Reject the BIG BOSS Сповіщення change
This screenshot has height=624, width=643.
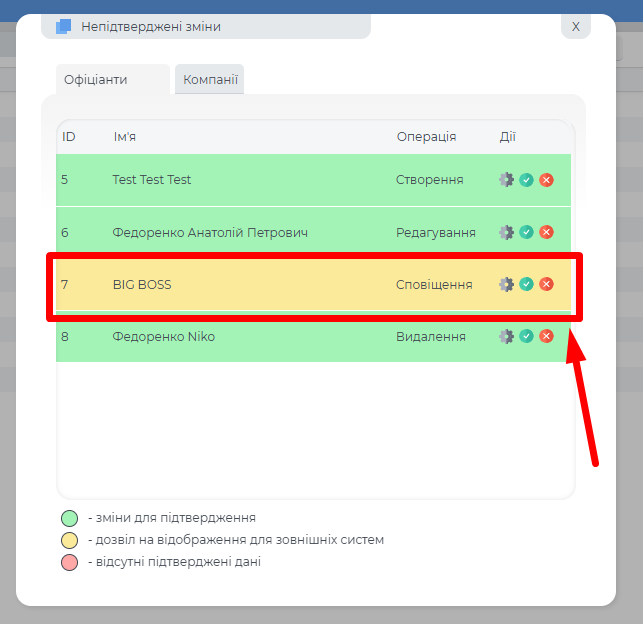(546, 284)
